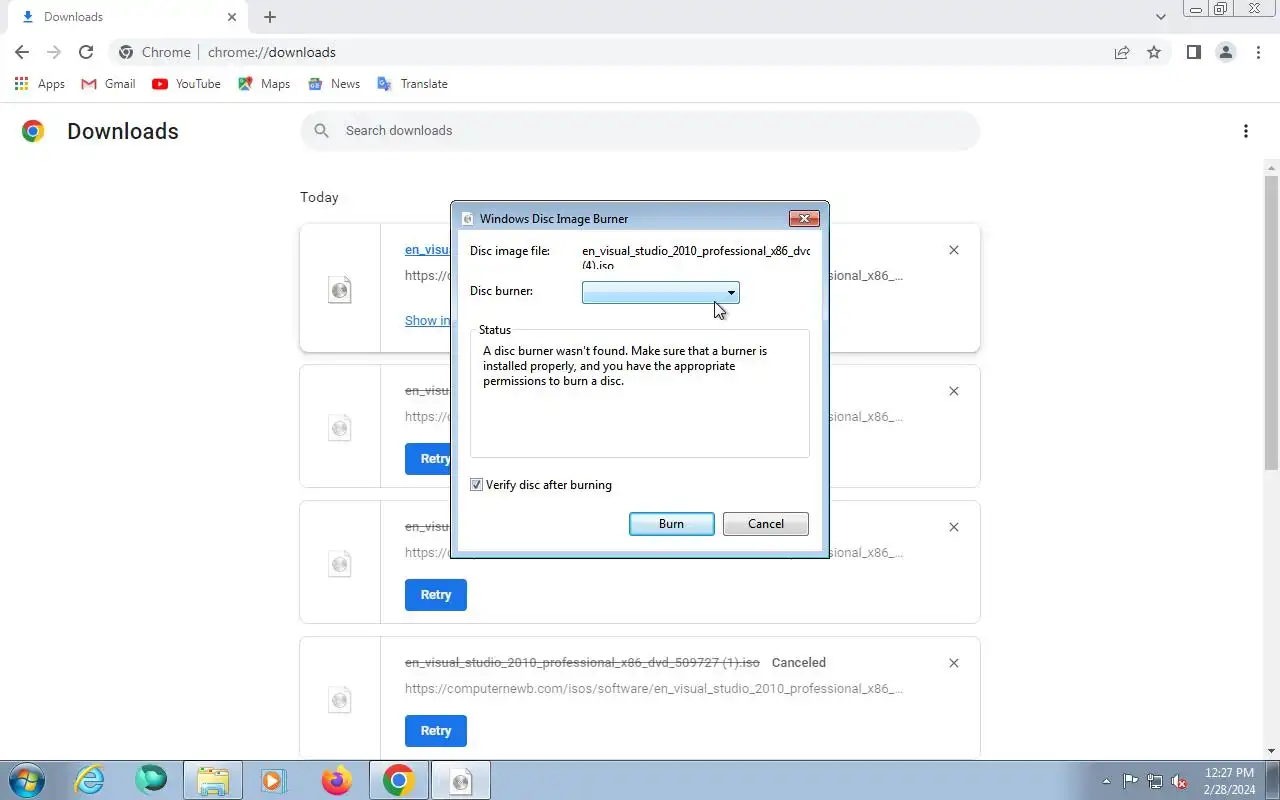
Task: Open Chrome side panel
Action: (x=1193, y=52)
